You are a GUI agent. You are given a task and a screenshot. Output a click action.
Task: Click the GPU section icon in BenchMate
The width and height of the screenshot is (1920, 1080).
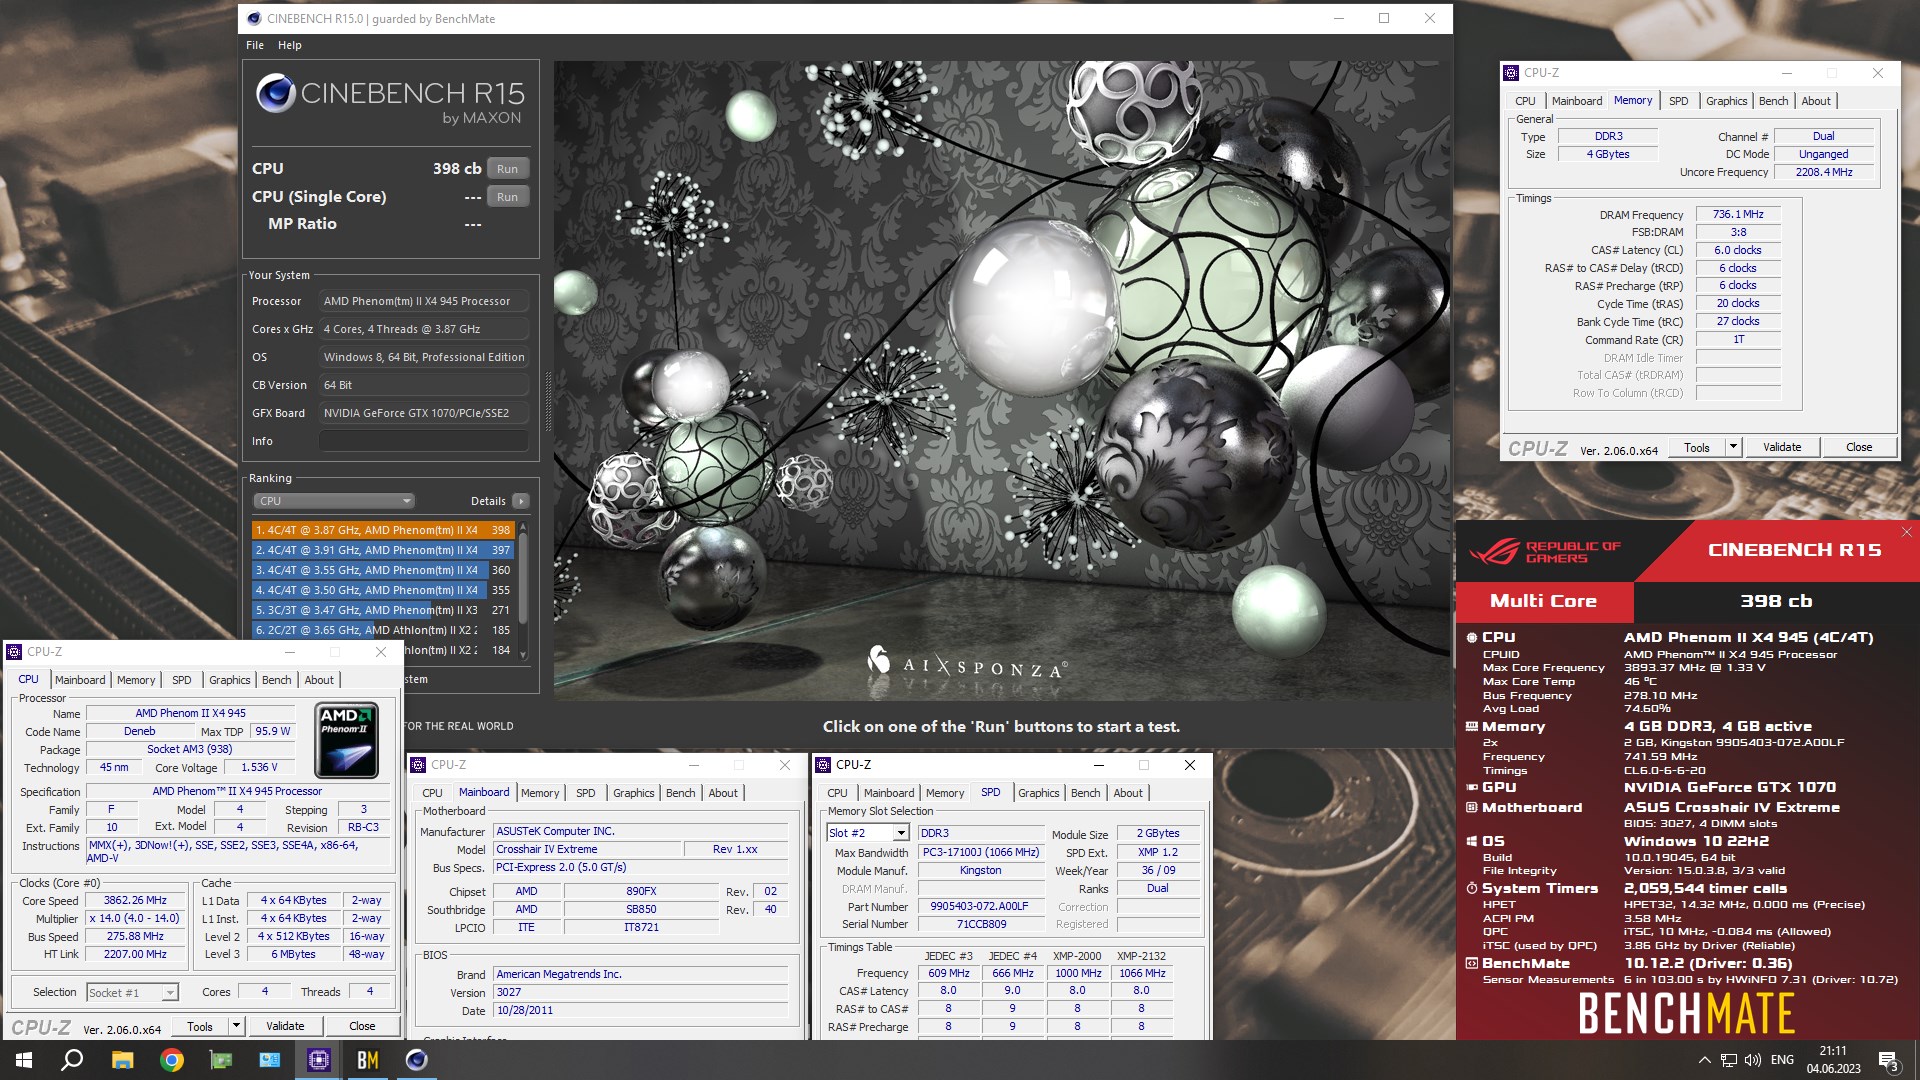[1471, 787]
